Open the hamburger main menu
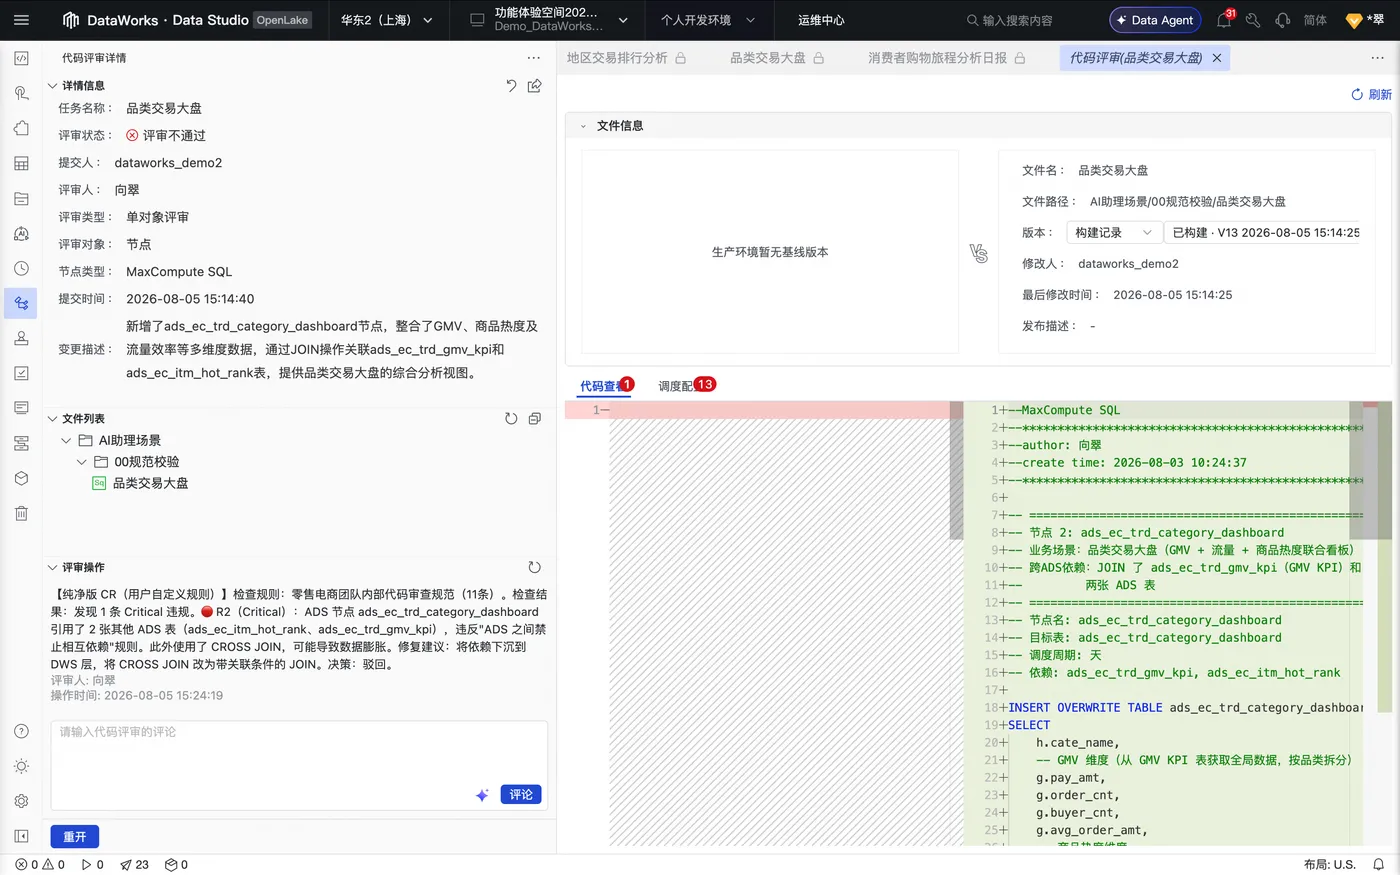 21,20
